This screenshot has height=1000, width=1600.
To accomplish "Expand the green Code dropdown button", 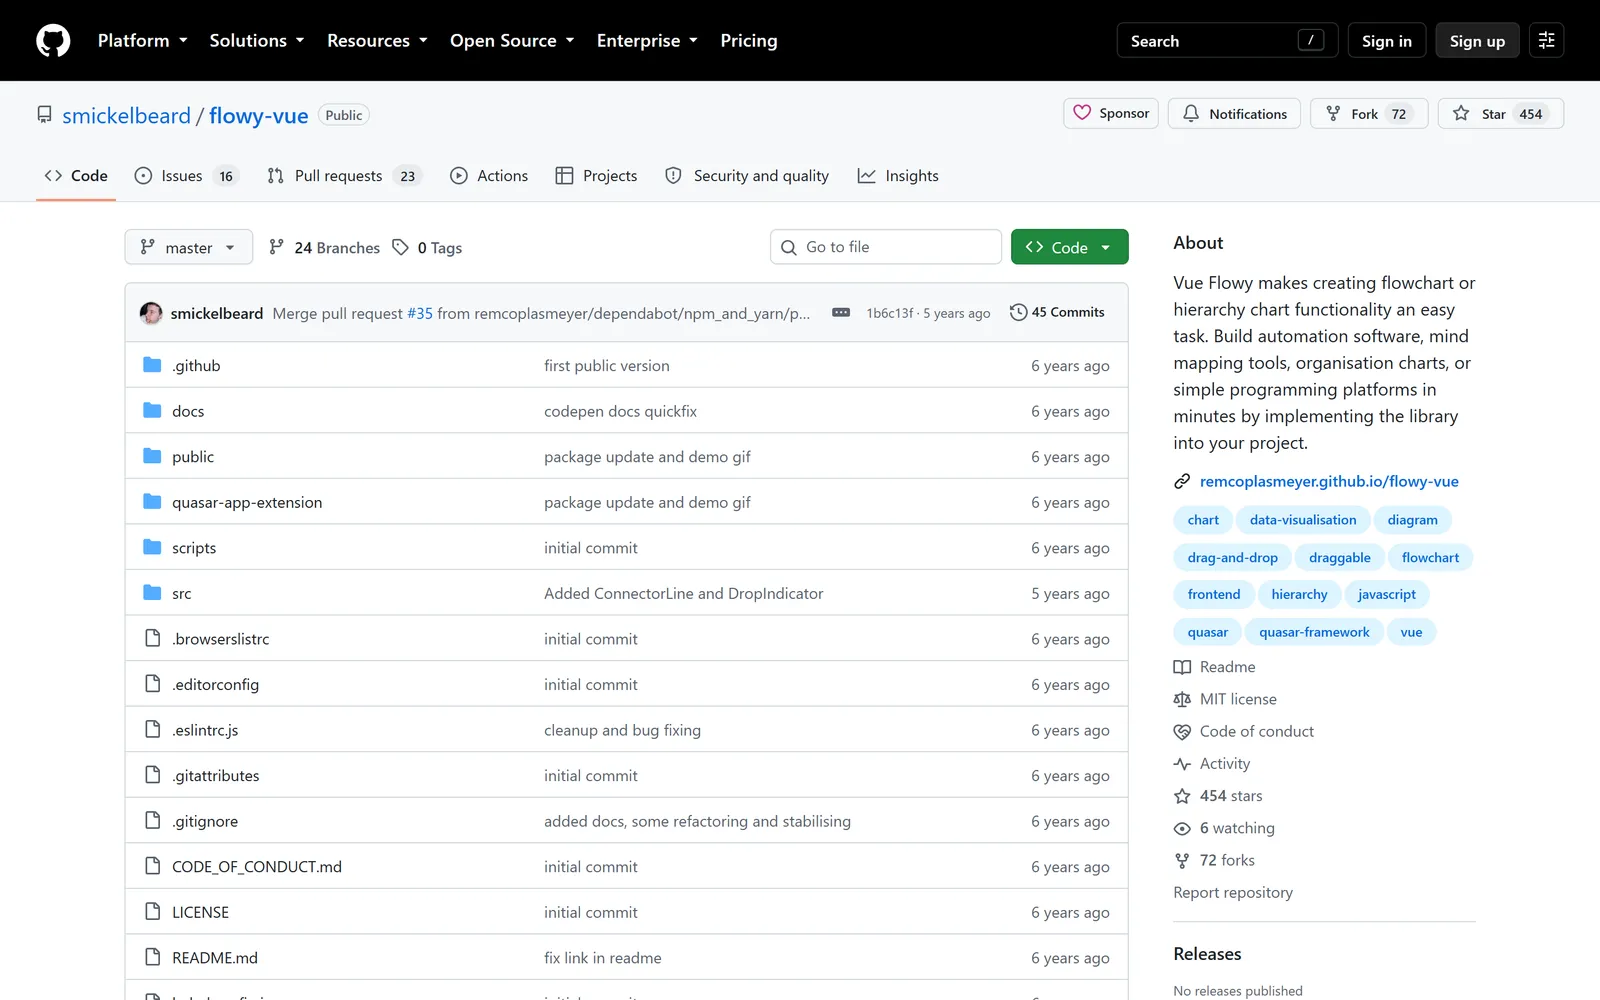I will click(x=1069, y=247).
